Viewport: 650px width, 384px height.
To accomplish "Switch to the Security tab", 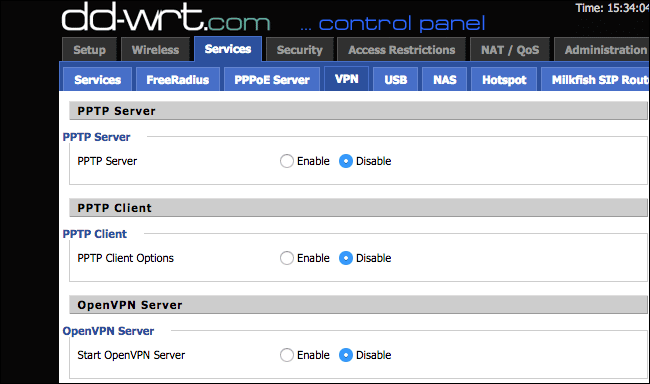I will click(300, 50).
